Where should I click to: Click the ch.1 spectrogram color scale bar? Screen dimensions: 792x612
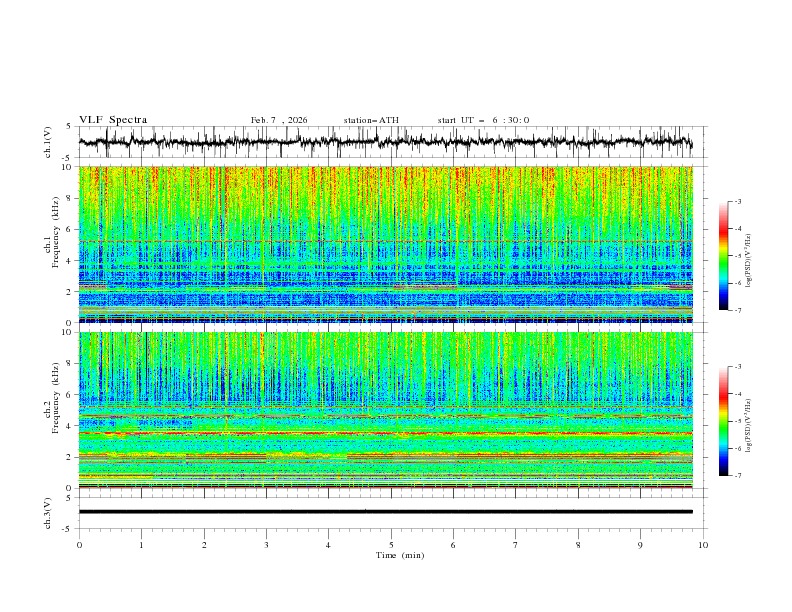(x=723, y=256)
